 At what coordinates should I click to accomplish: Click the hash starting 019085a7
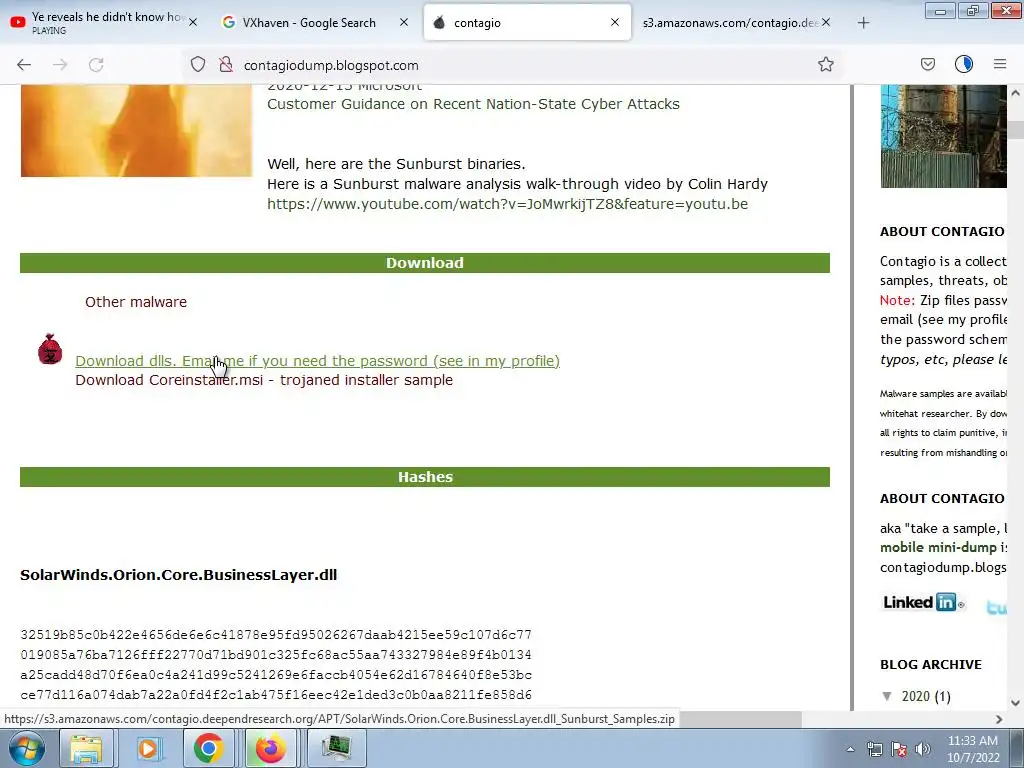[276, 654]
